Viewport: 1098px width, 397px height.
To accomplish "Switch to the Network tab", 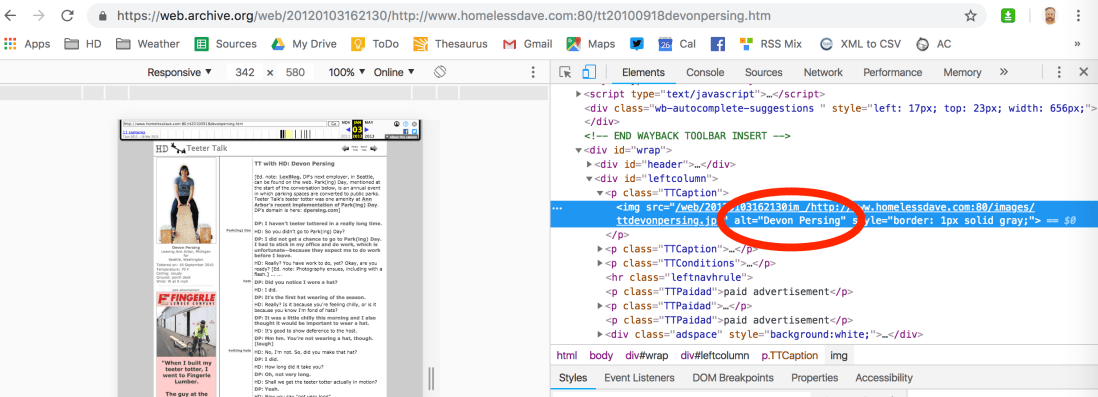I will [x=823, y=72].
